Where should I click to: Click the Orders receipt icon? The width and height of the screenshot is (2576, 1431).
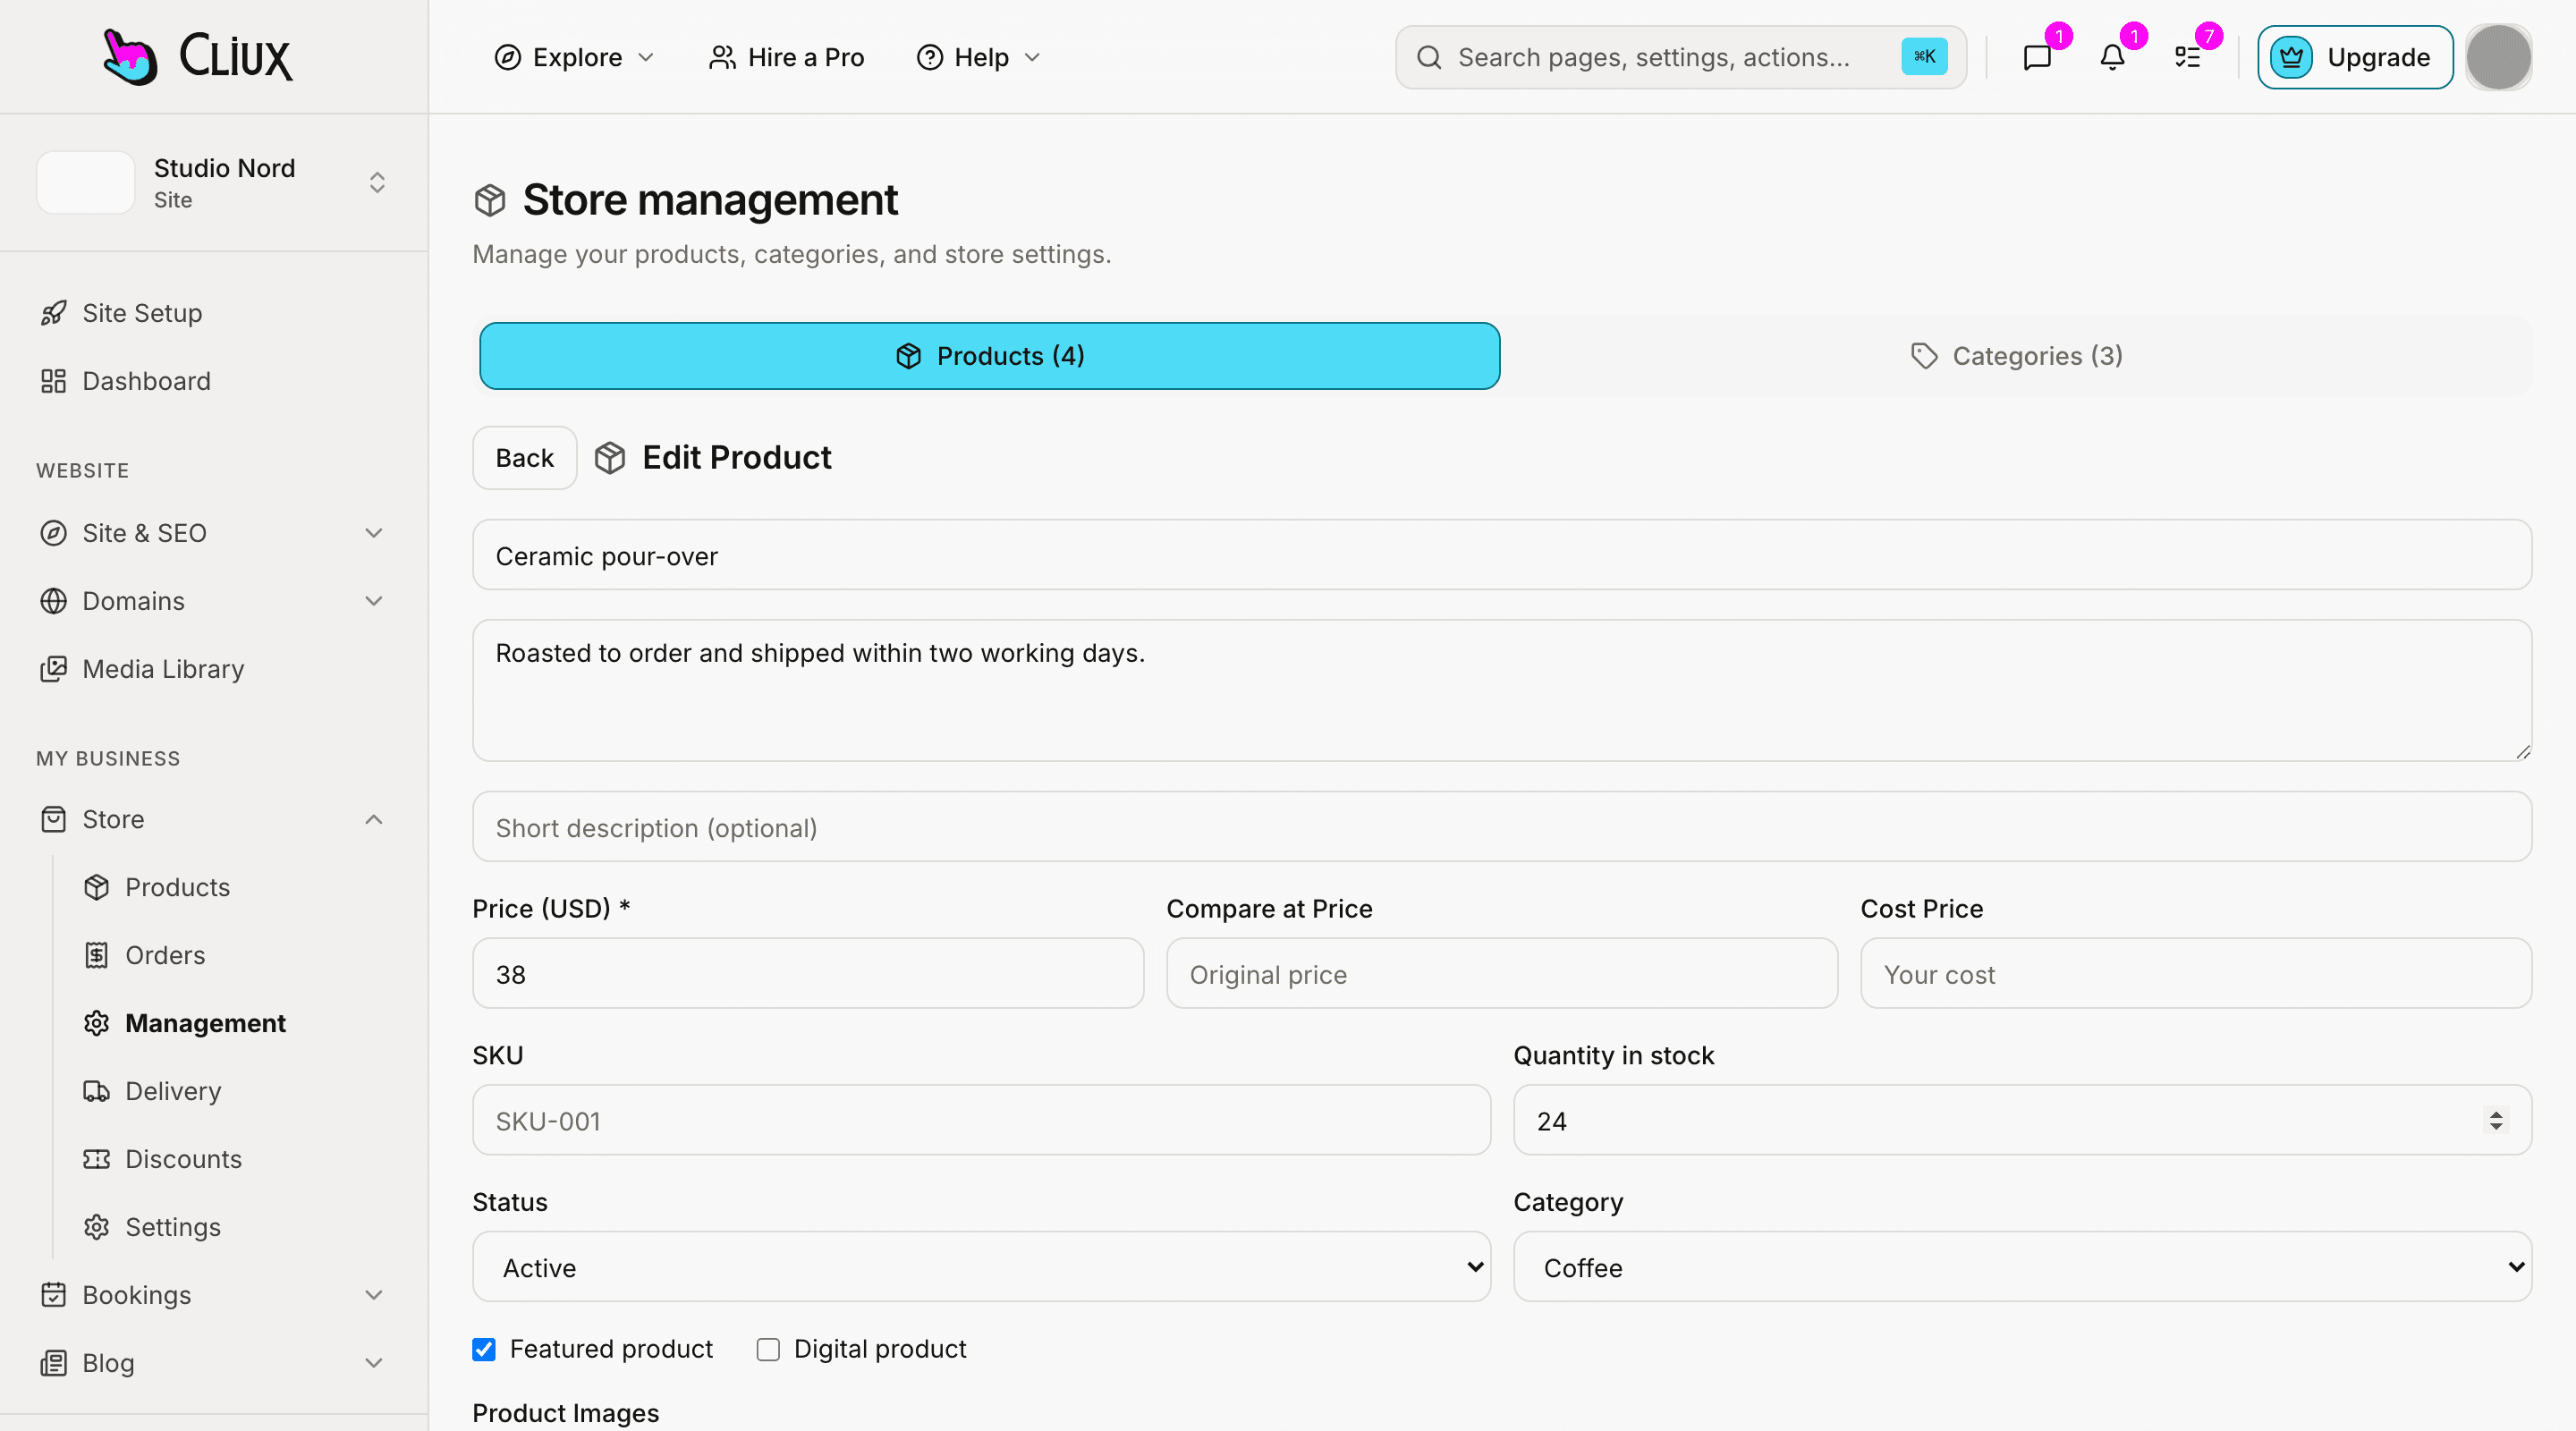[96, 955]
